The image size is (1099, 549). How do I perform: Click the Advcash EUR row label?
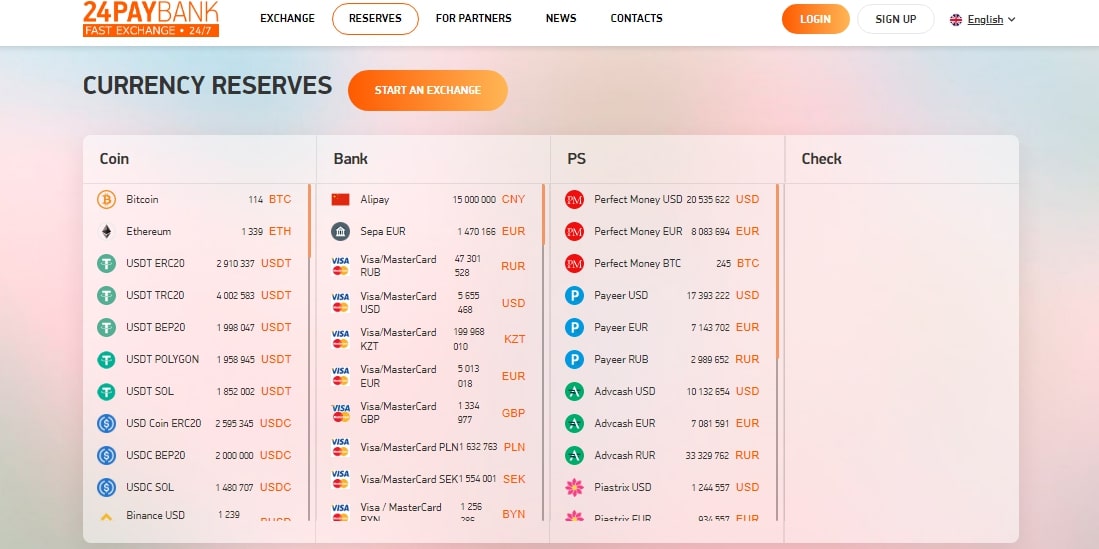point(624,423)
